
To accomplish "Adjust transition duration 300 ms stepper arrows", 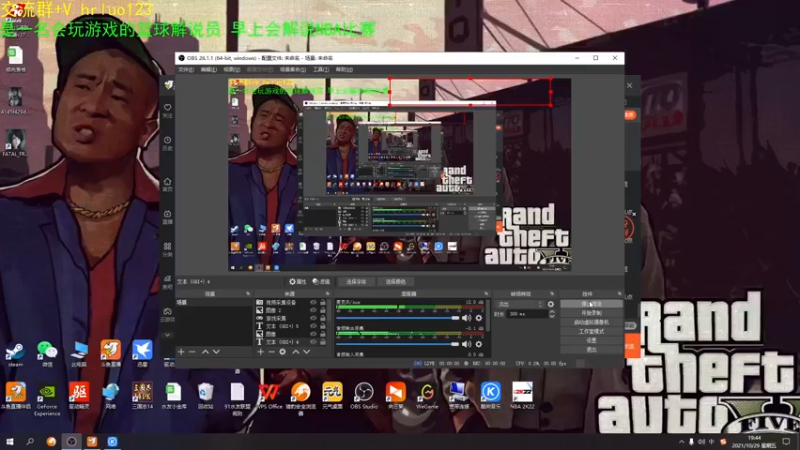I will click(x=552, y=314).
